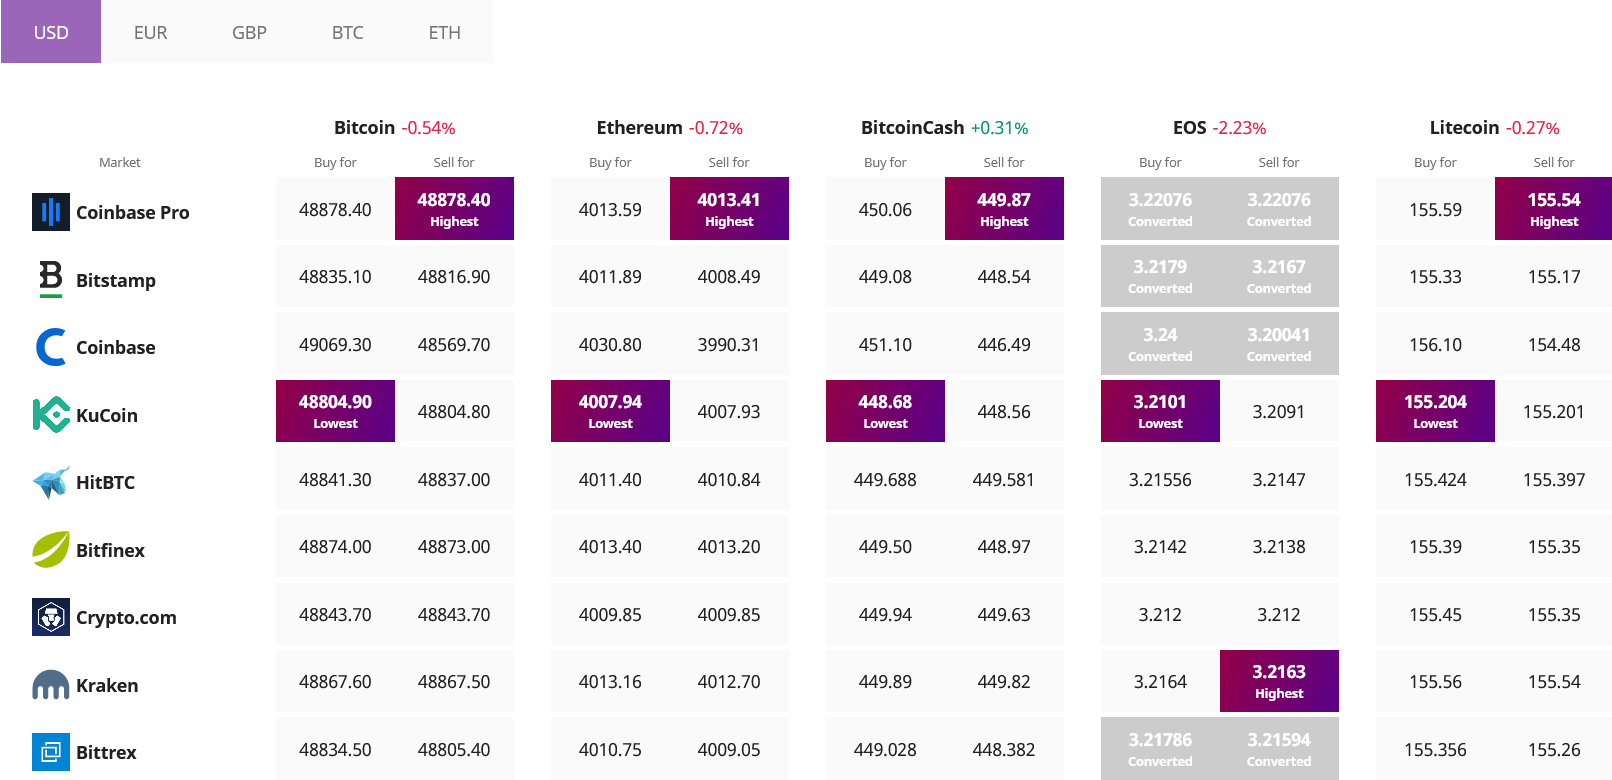Image resolution: width=1612 pixels, height=780 pixels.
Task: Click the EOS column header
Action: (1189, 127)
